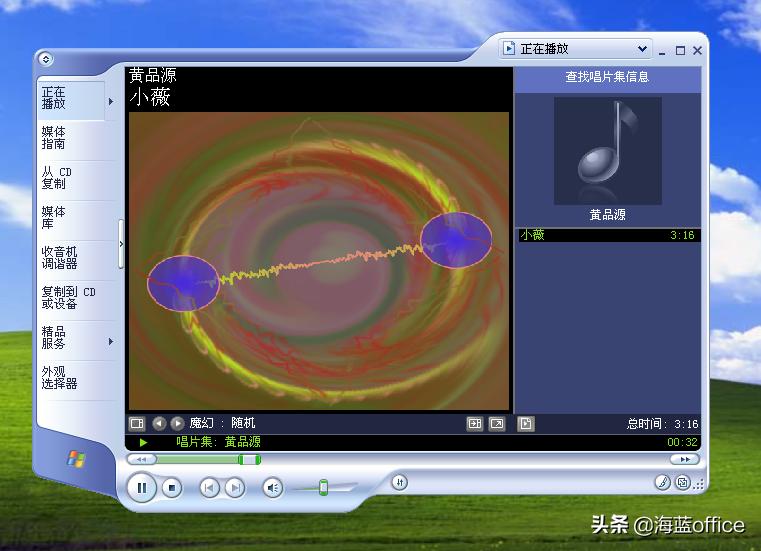Click the 3:16 duration of 小薇 track

682,235
